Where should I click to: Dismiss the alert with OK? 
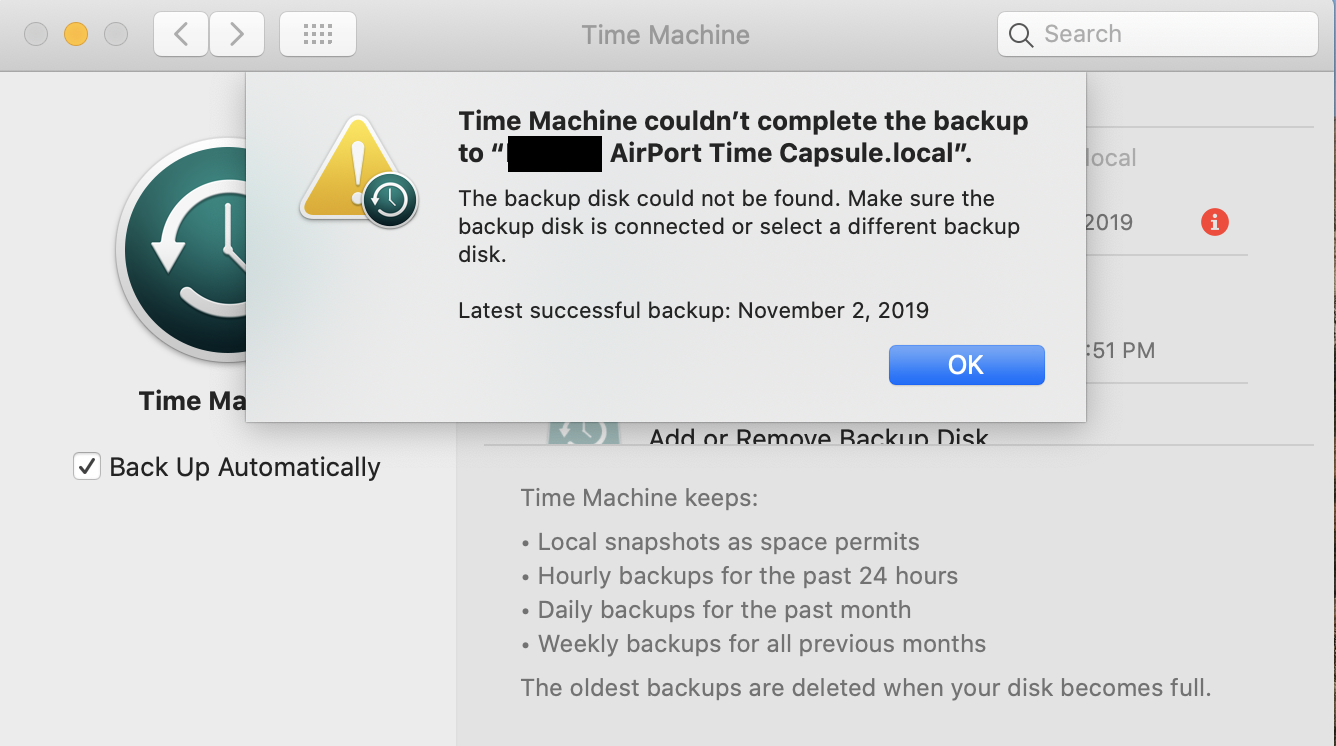(966, 364)
